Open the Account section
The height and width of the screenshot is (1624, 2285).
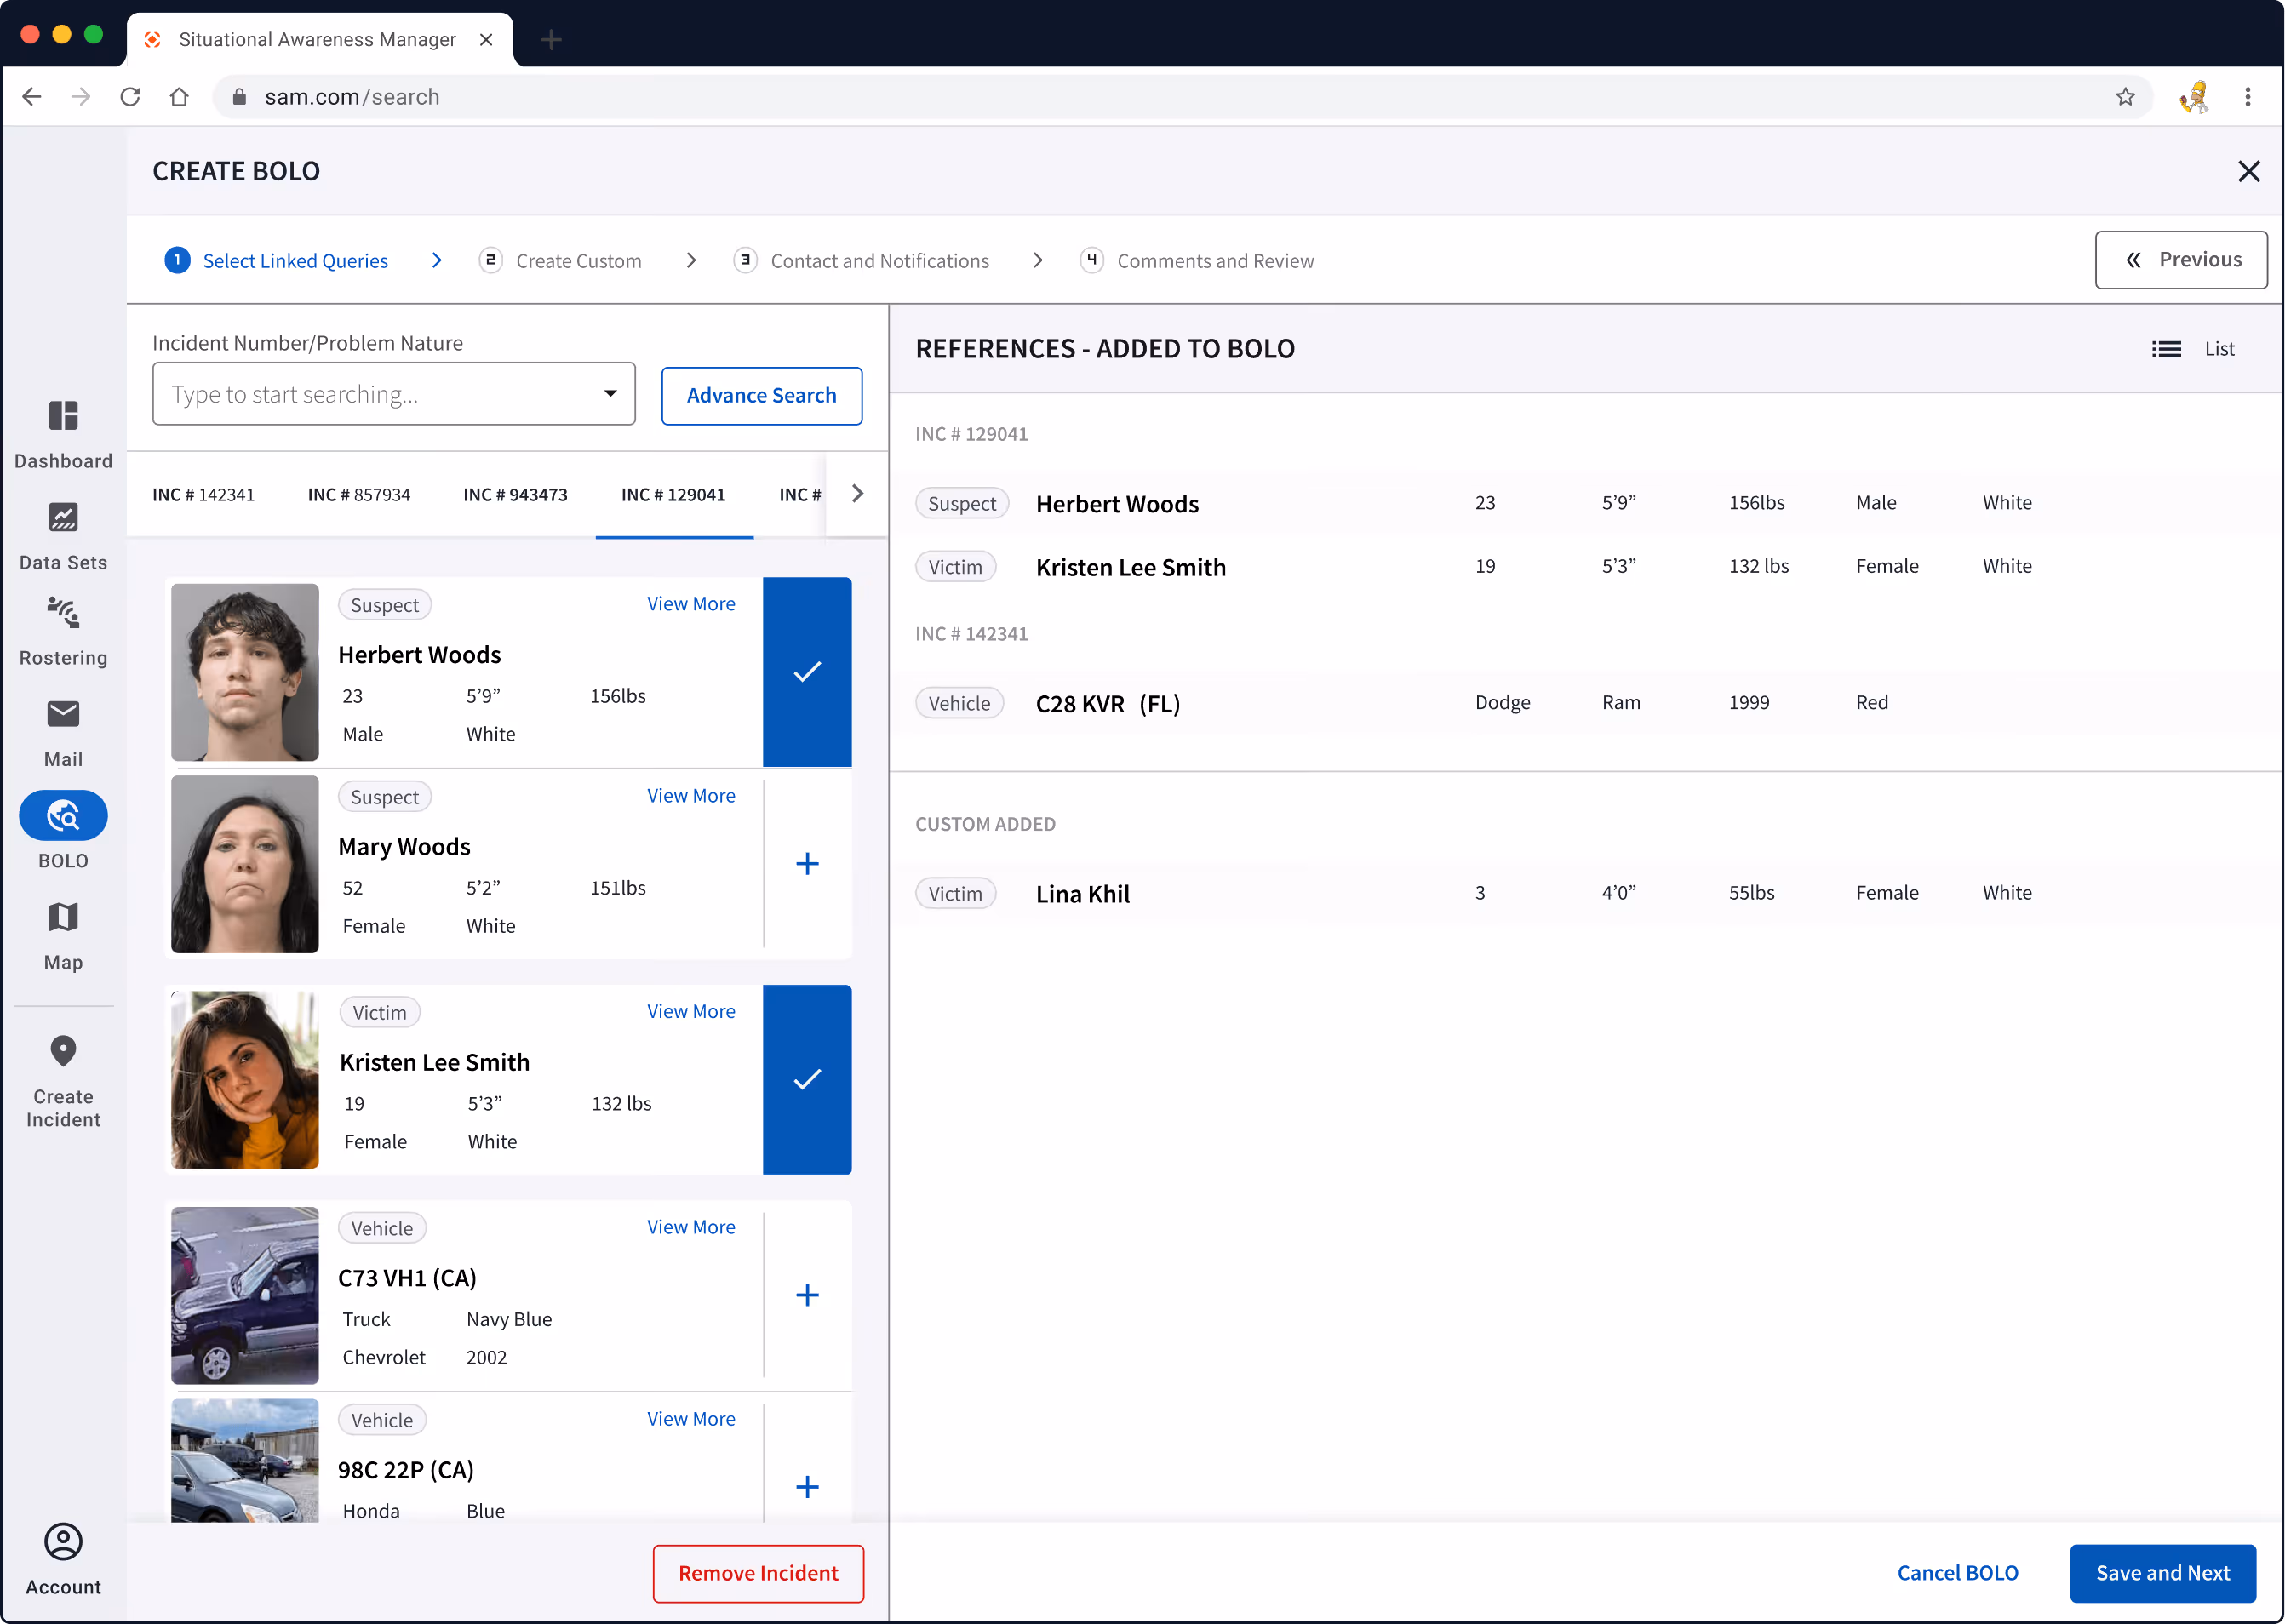click(63, 1557)
